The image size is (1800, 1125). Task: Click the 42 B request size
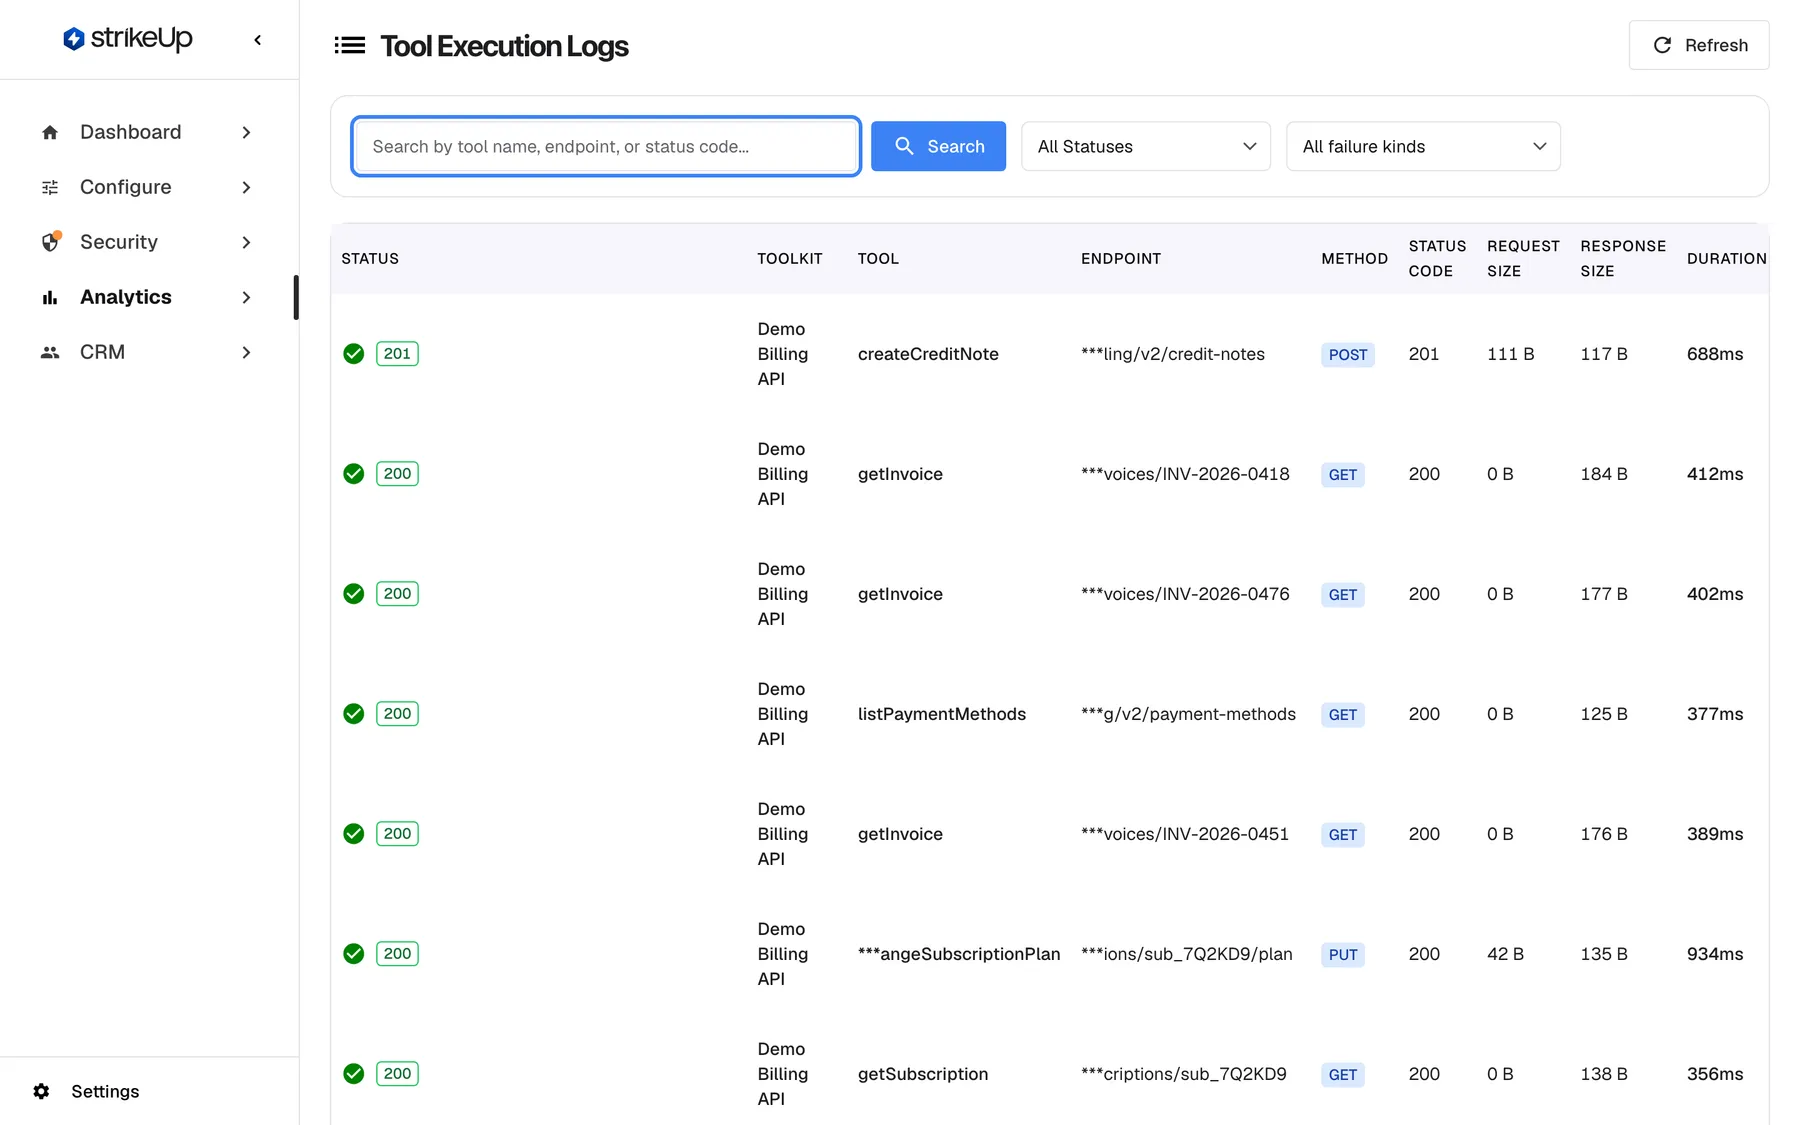click(1505, 954)
